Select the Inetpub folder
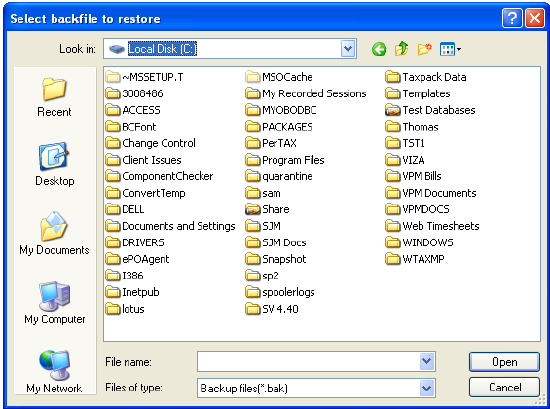The image size is (550, 409). pos(133,292)
